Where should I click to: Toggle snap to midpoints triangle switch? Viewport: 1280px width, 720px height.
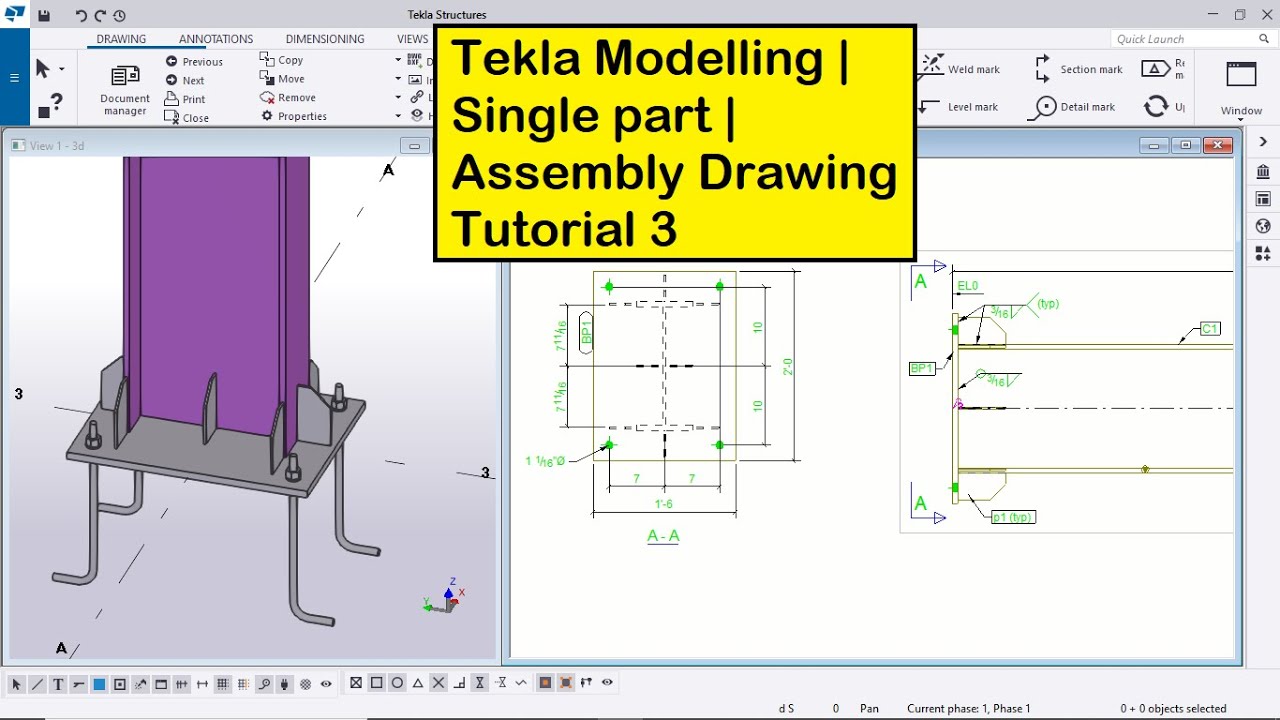click(418, 683)
